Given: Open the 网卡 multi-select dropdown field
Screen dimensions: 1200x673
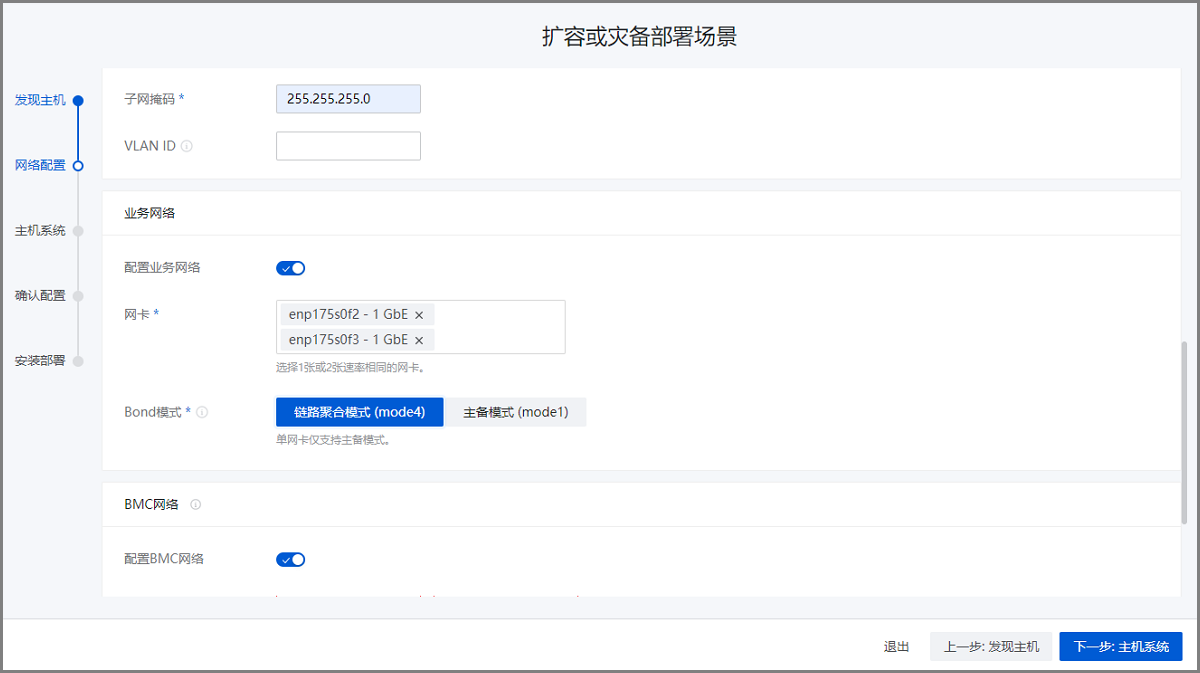Looking at the screenshot, I should 500,327.
